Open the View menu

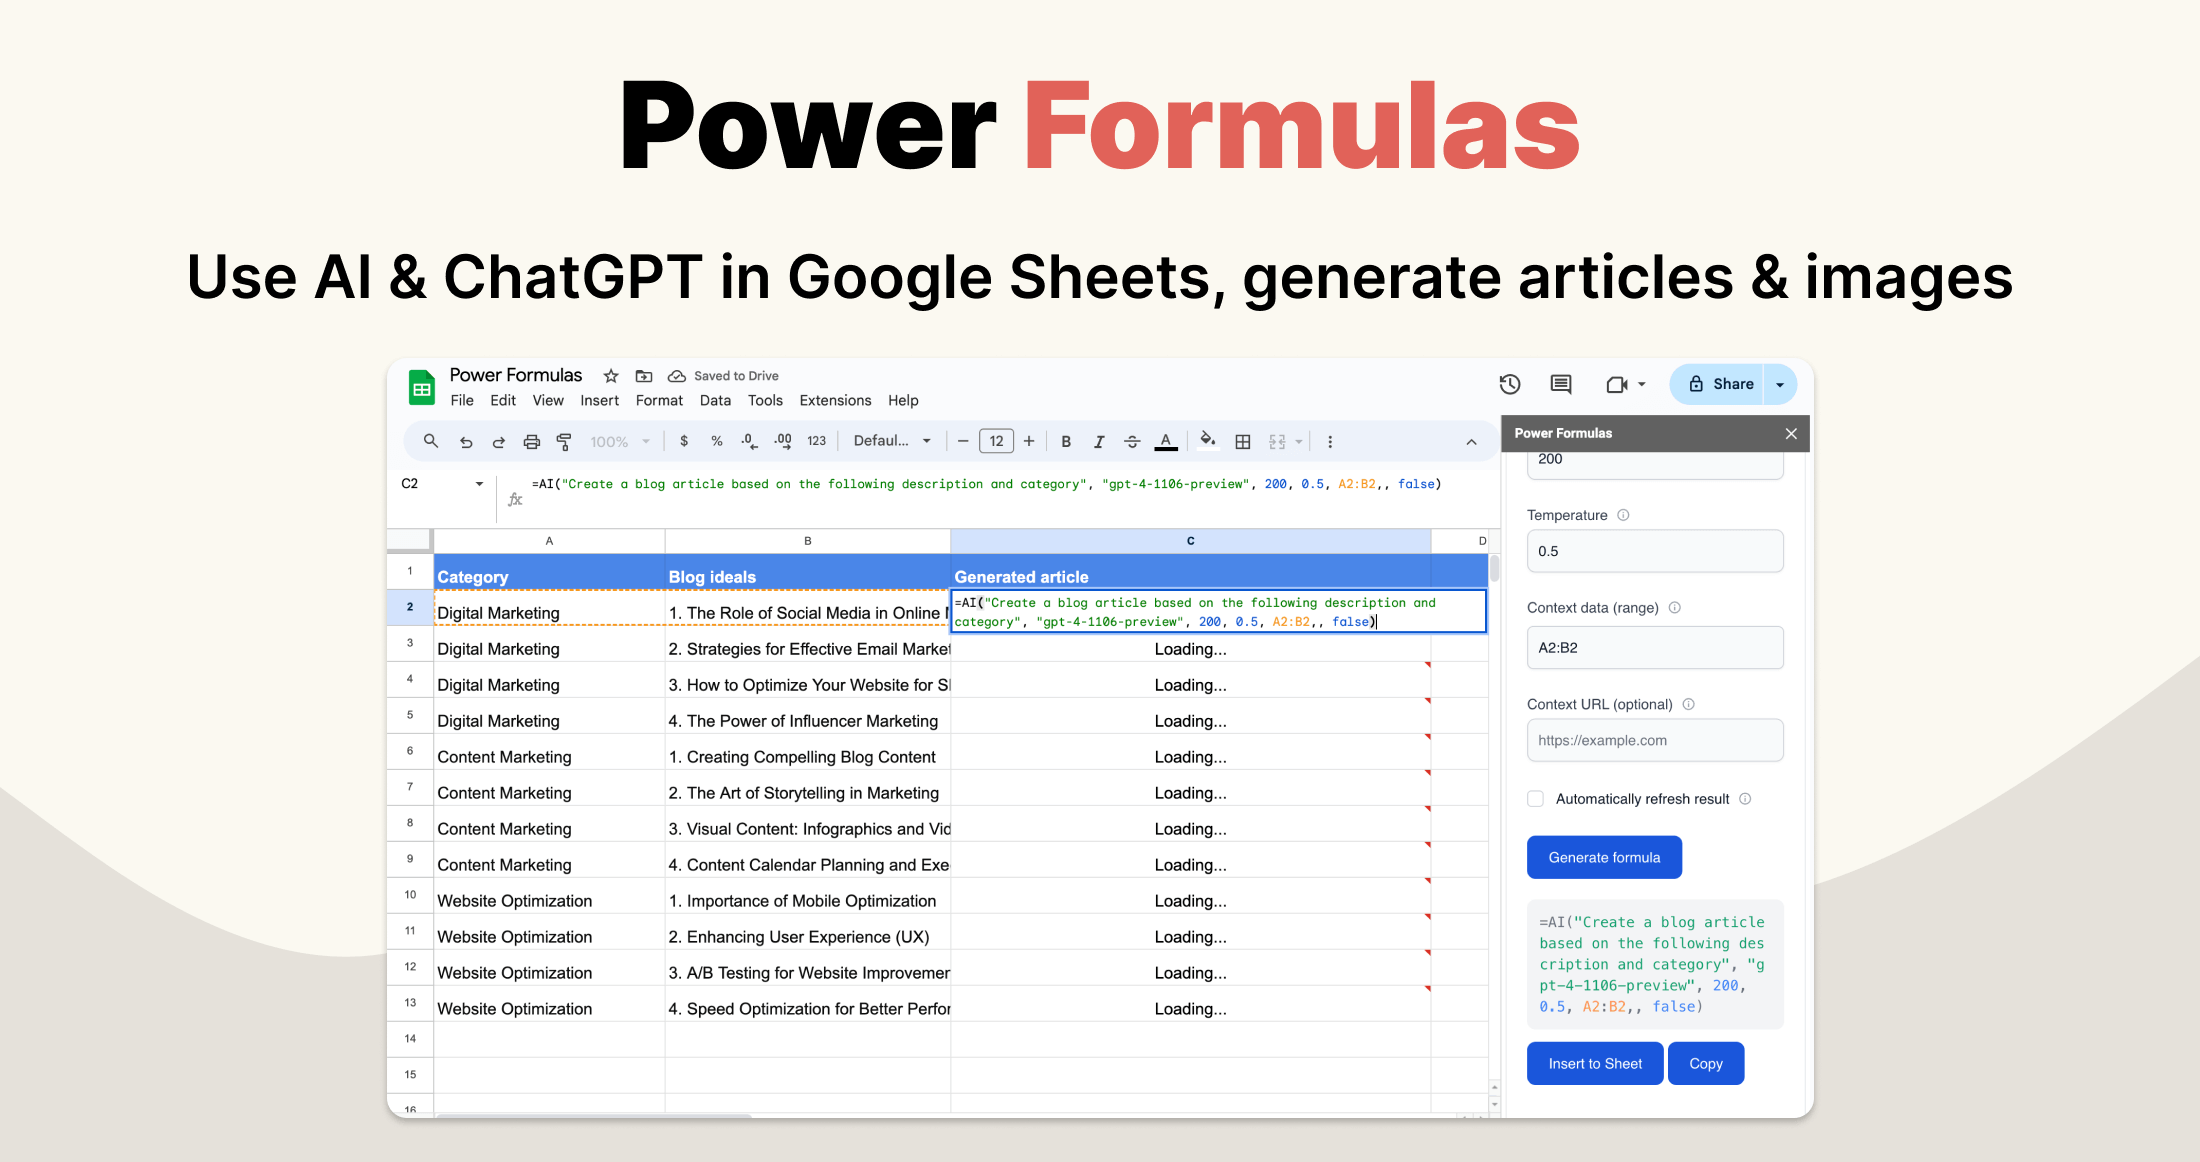(548, 400)
